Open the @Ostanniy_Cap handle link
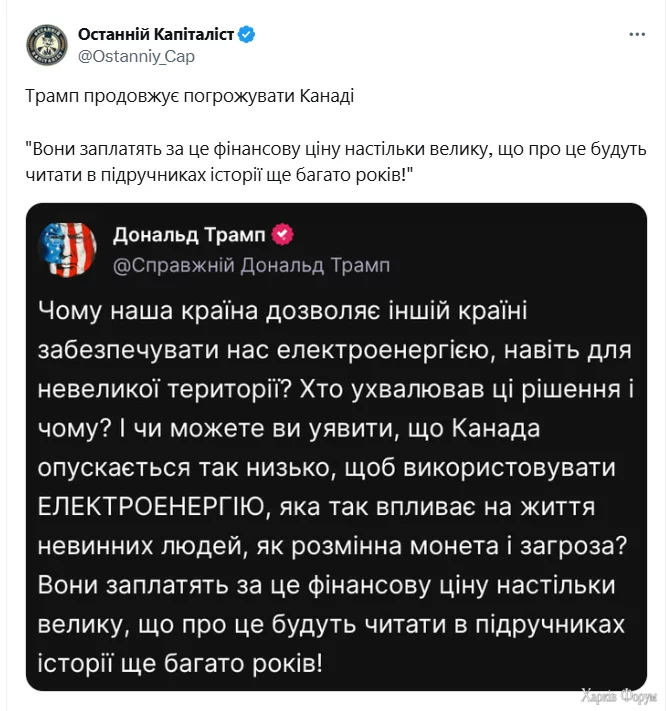 click(136, 56)
